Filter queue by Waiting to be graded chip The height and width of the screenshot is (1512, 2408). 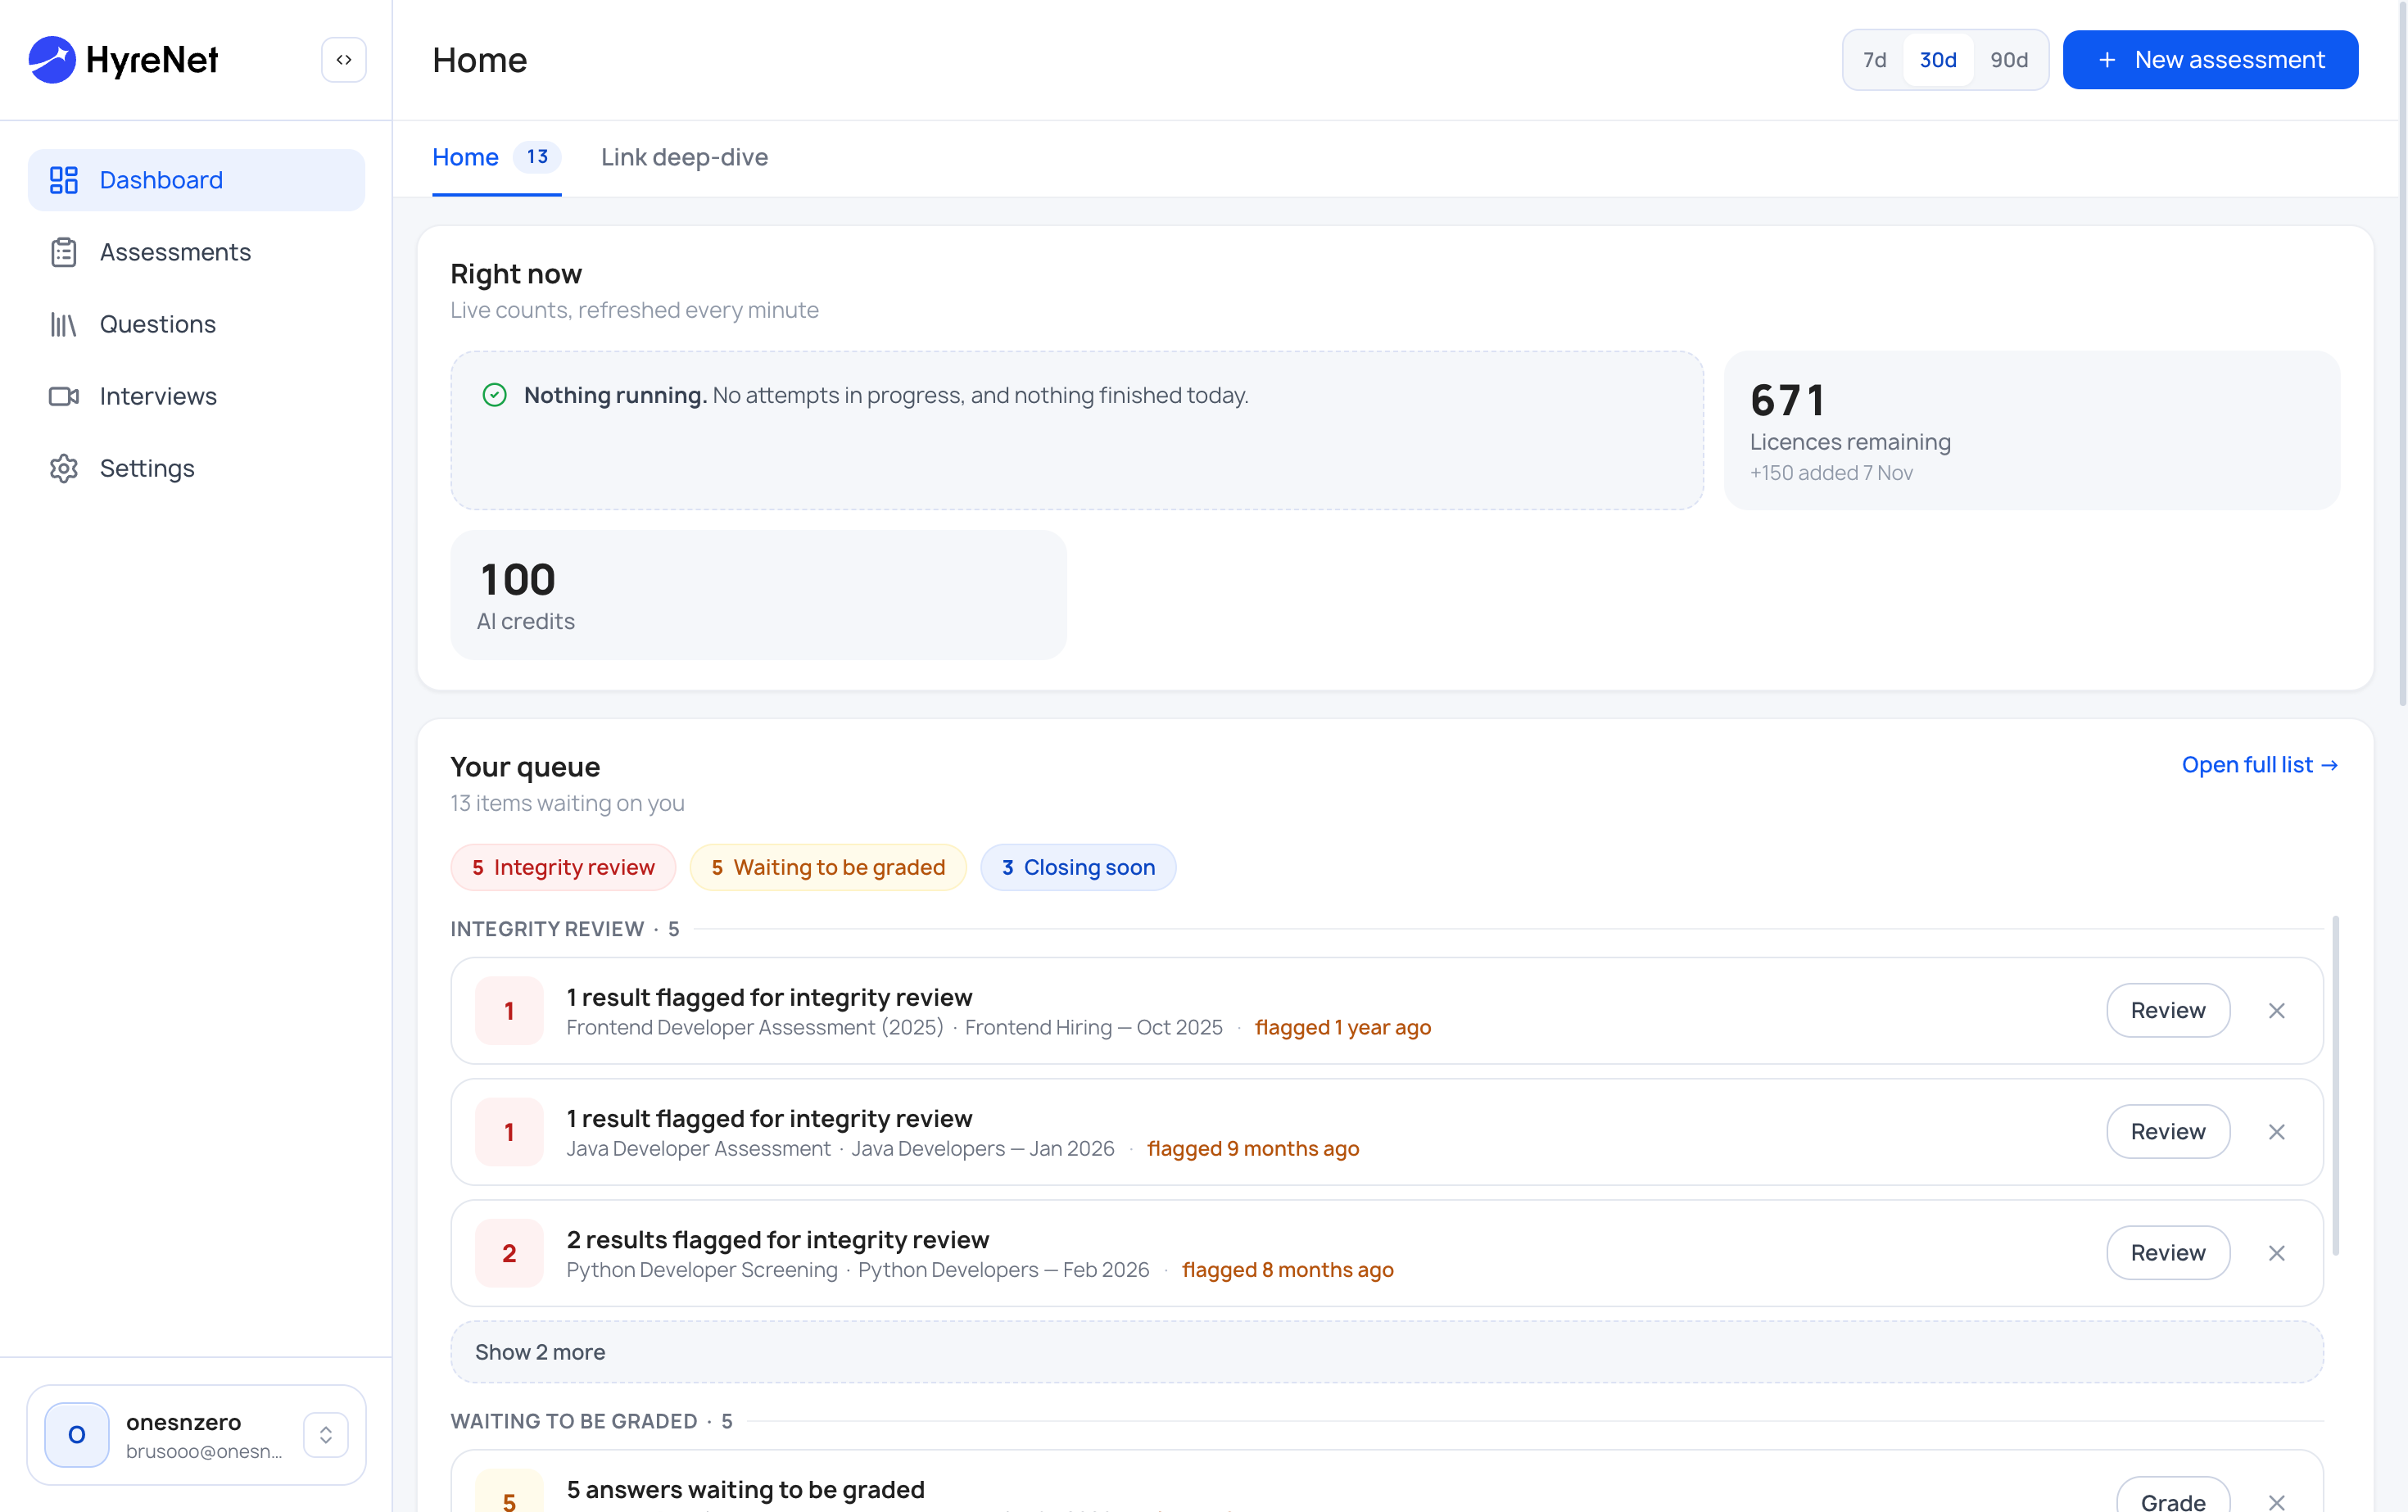point(828,867)
